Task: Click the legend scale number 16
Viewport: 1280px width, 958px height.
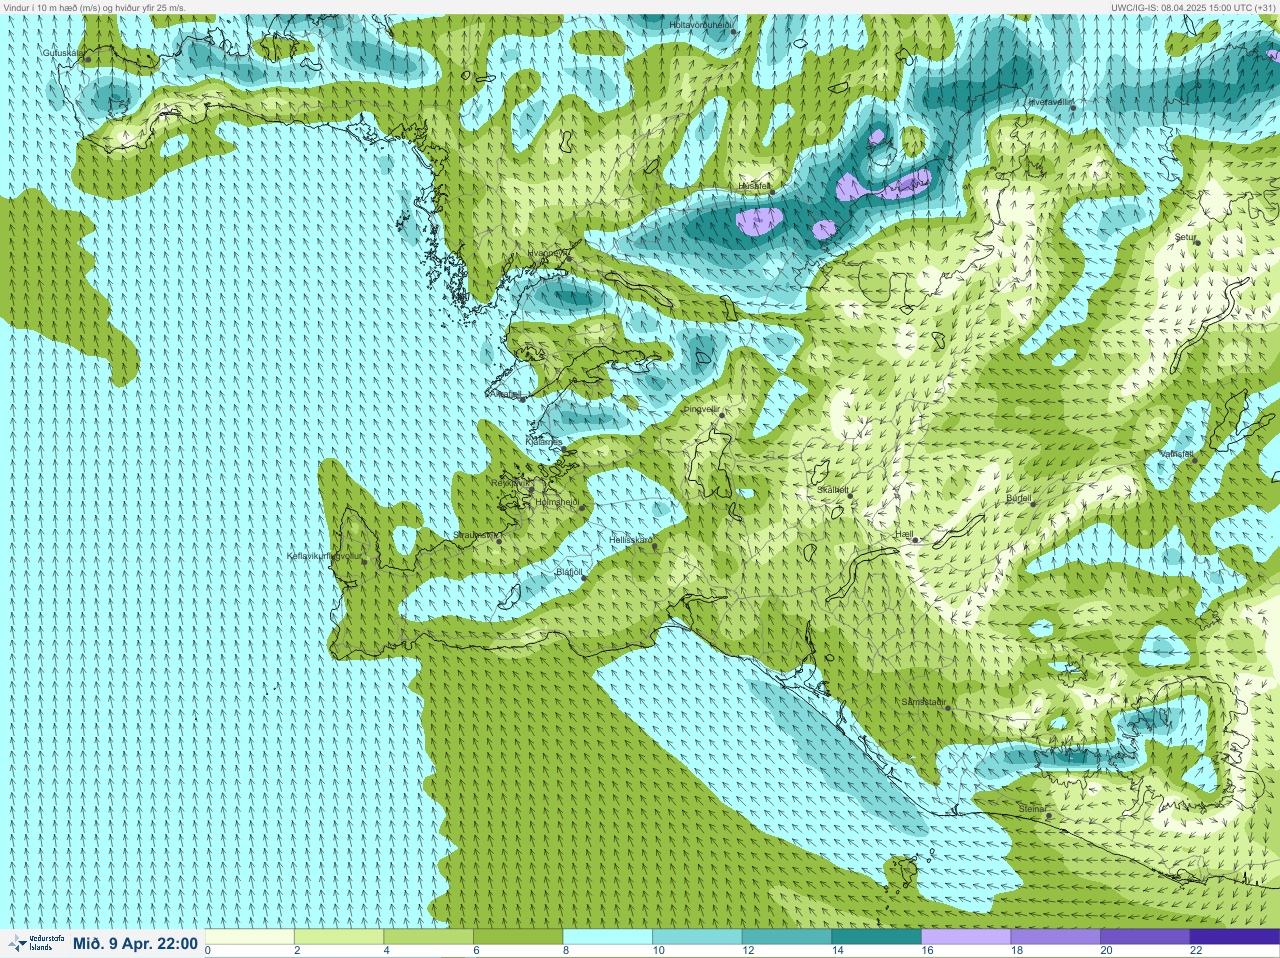Action: pos(927,951)
